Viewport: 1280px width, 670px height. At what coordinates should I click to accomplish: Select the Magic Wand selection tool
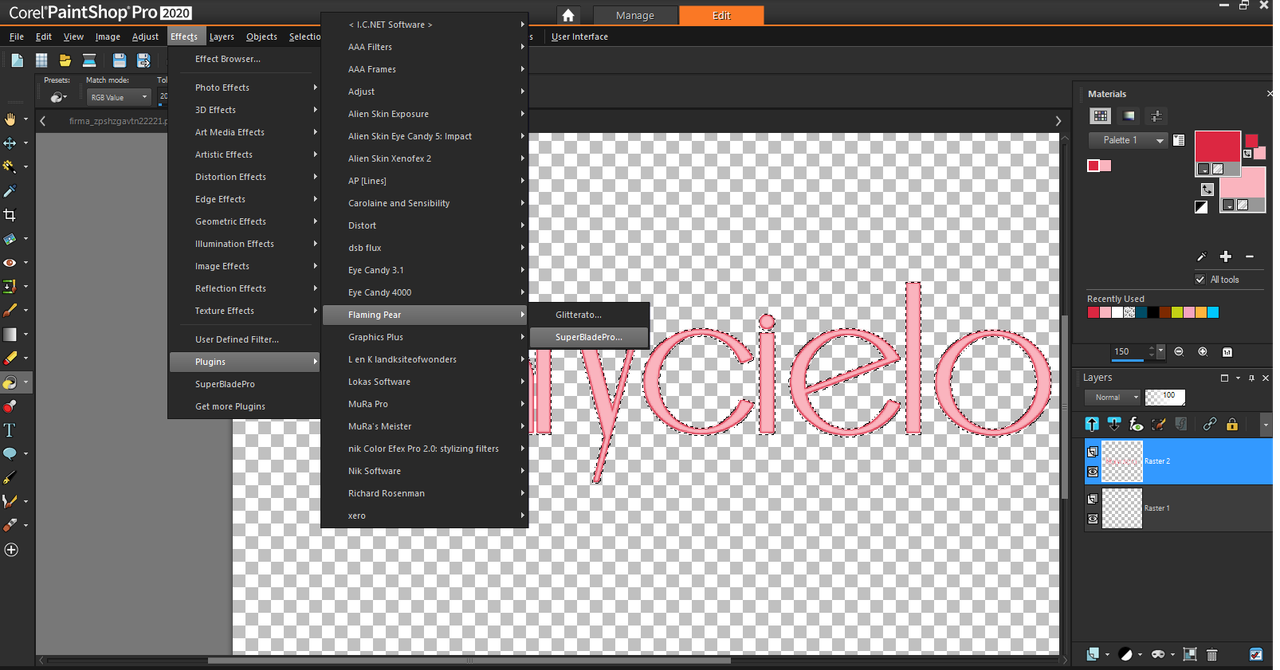point(10,167)
